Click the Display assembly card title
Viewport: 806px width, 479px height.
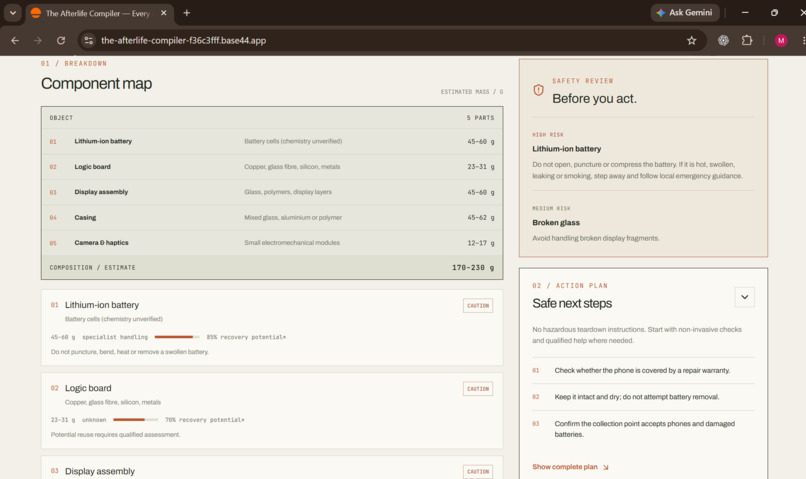point(100,471)
